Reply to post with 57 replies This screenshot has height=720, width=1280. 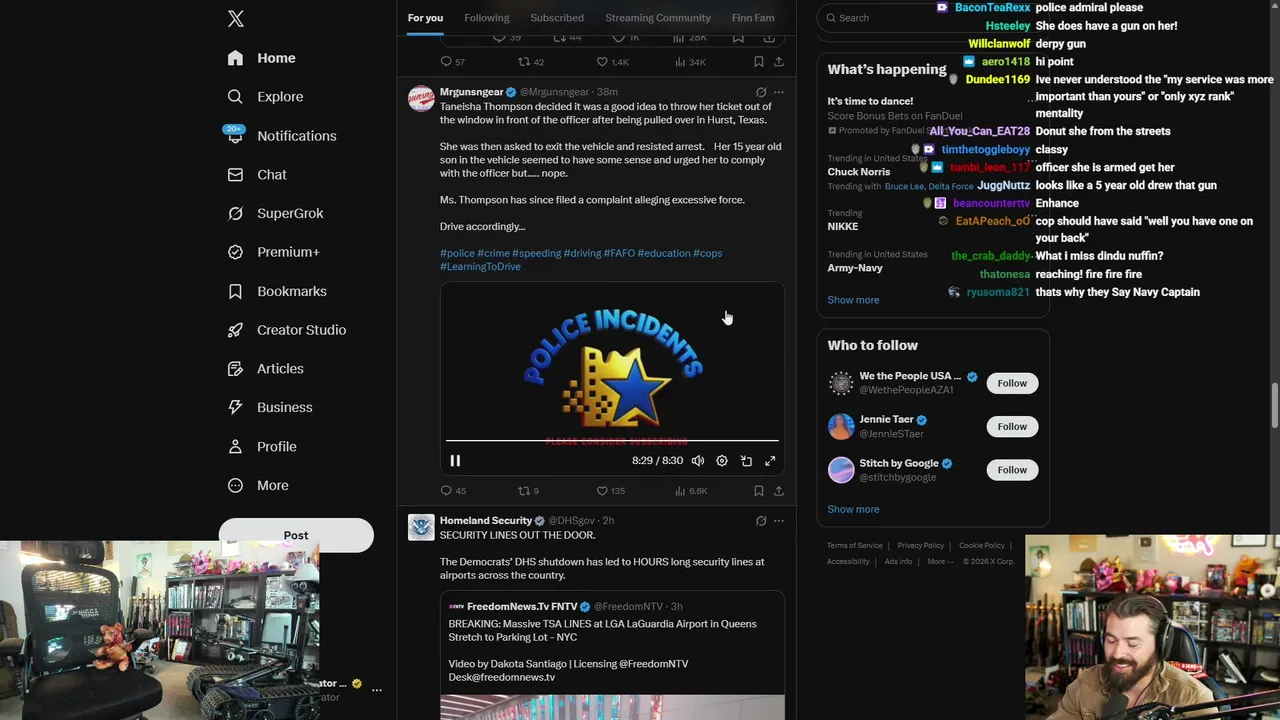click(453, 62)
